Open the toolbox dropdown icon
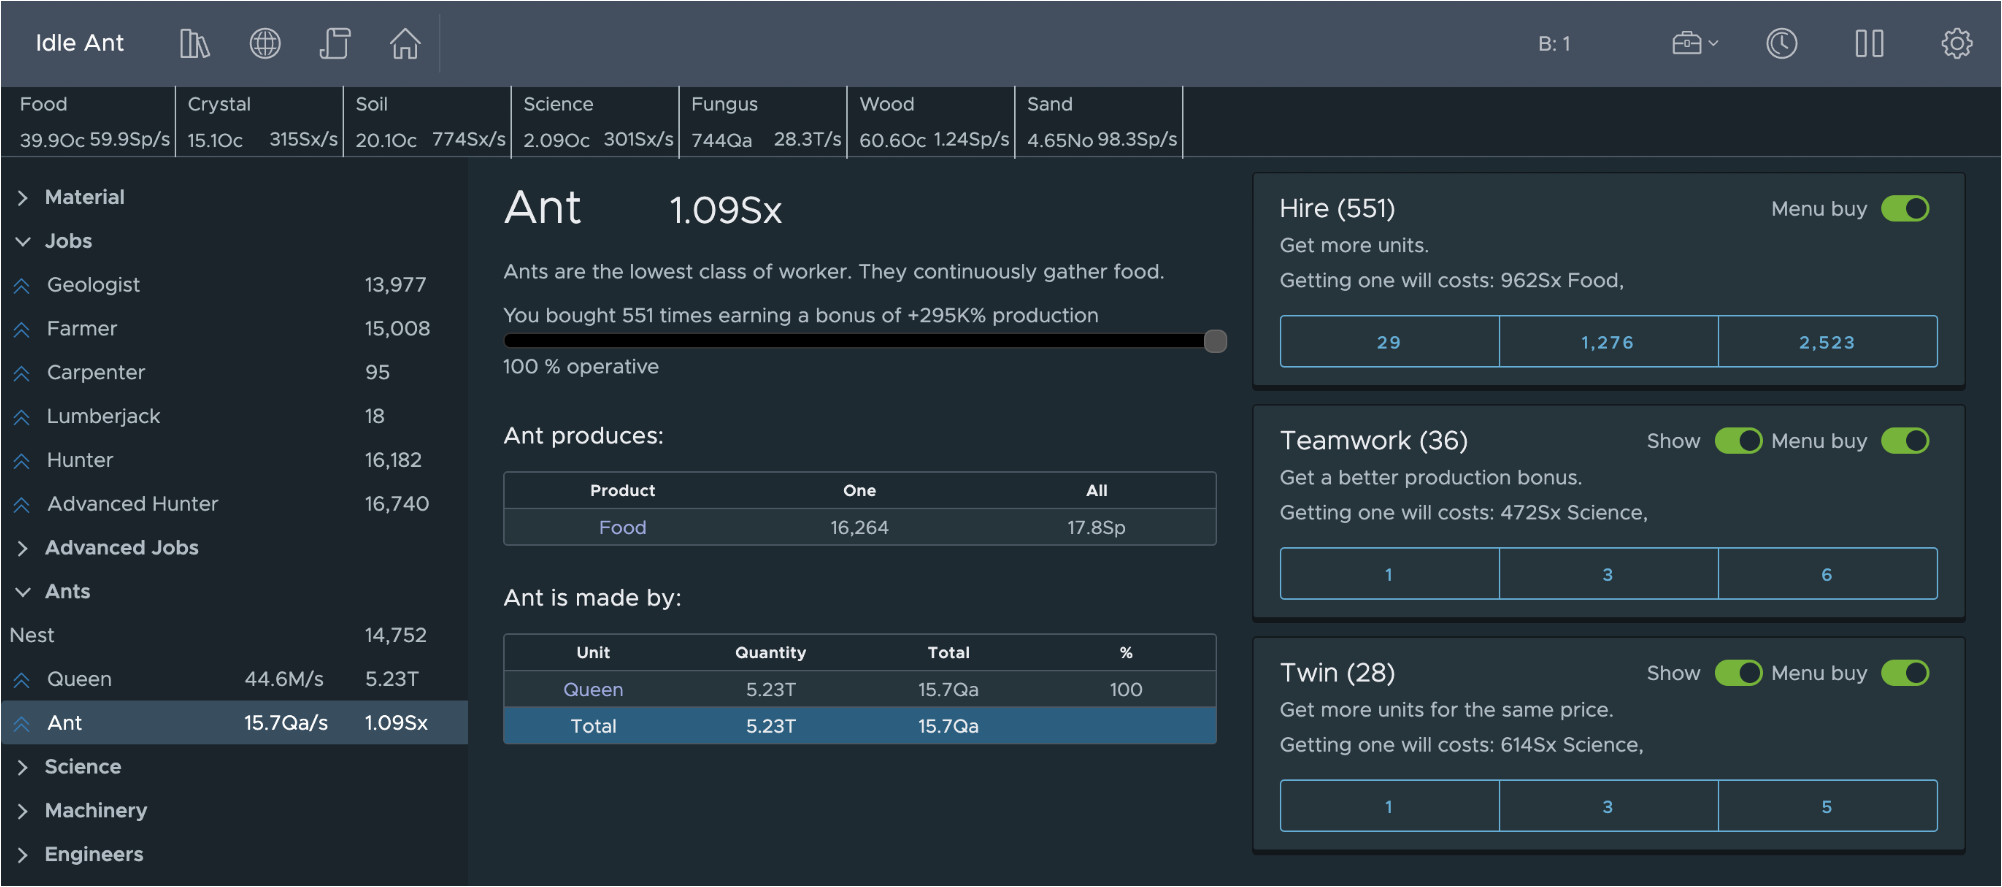Viewport: 2002px width, 887px height. pyautogui.click(x=1695, y=43)
